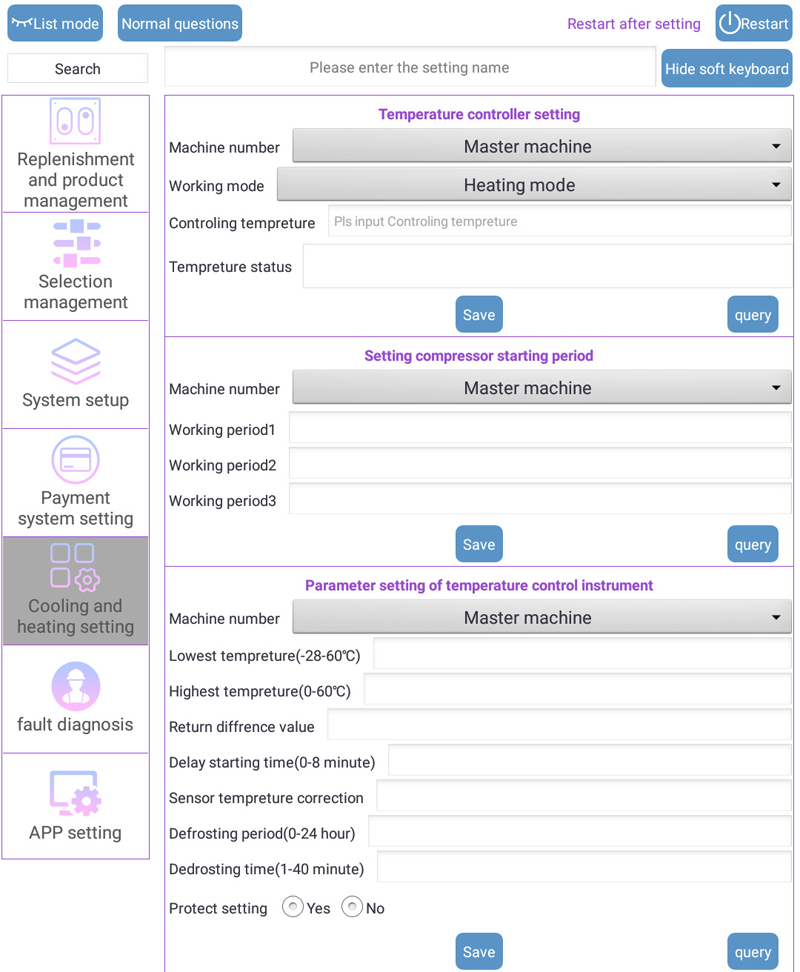Click the Selection management sliders icon
Image resolution: width=800 pixels, height=972 pixels.
tap(77, 243)
